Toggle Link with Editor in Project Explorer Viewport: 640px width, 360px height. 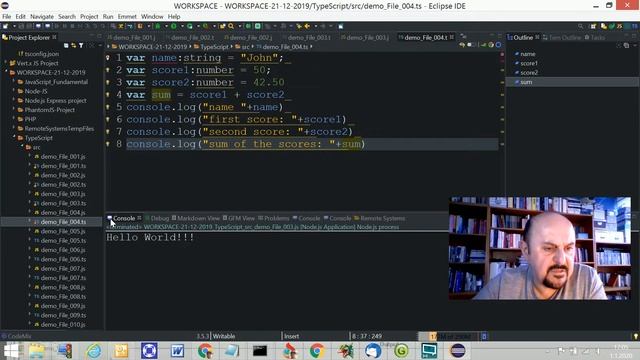[73, 45]
